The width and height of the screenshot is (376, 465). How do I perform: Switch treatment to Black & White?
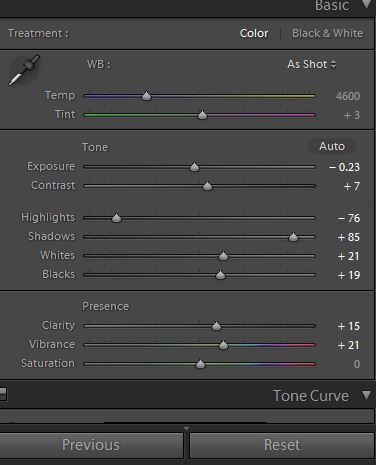click(327, 33)
